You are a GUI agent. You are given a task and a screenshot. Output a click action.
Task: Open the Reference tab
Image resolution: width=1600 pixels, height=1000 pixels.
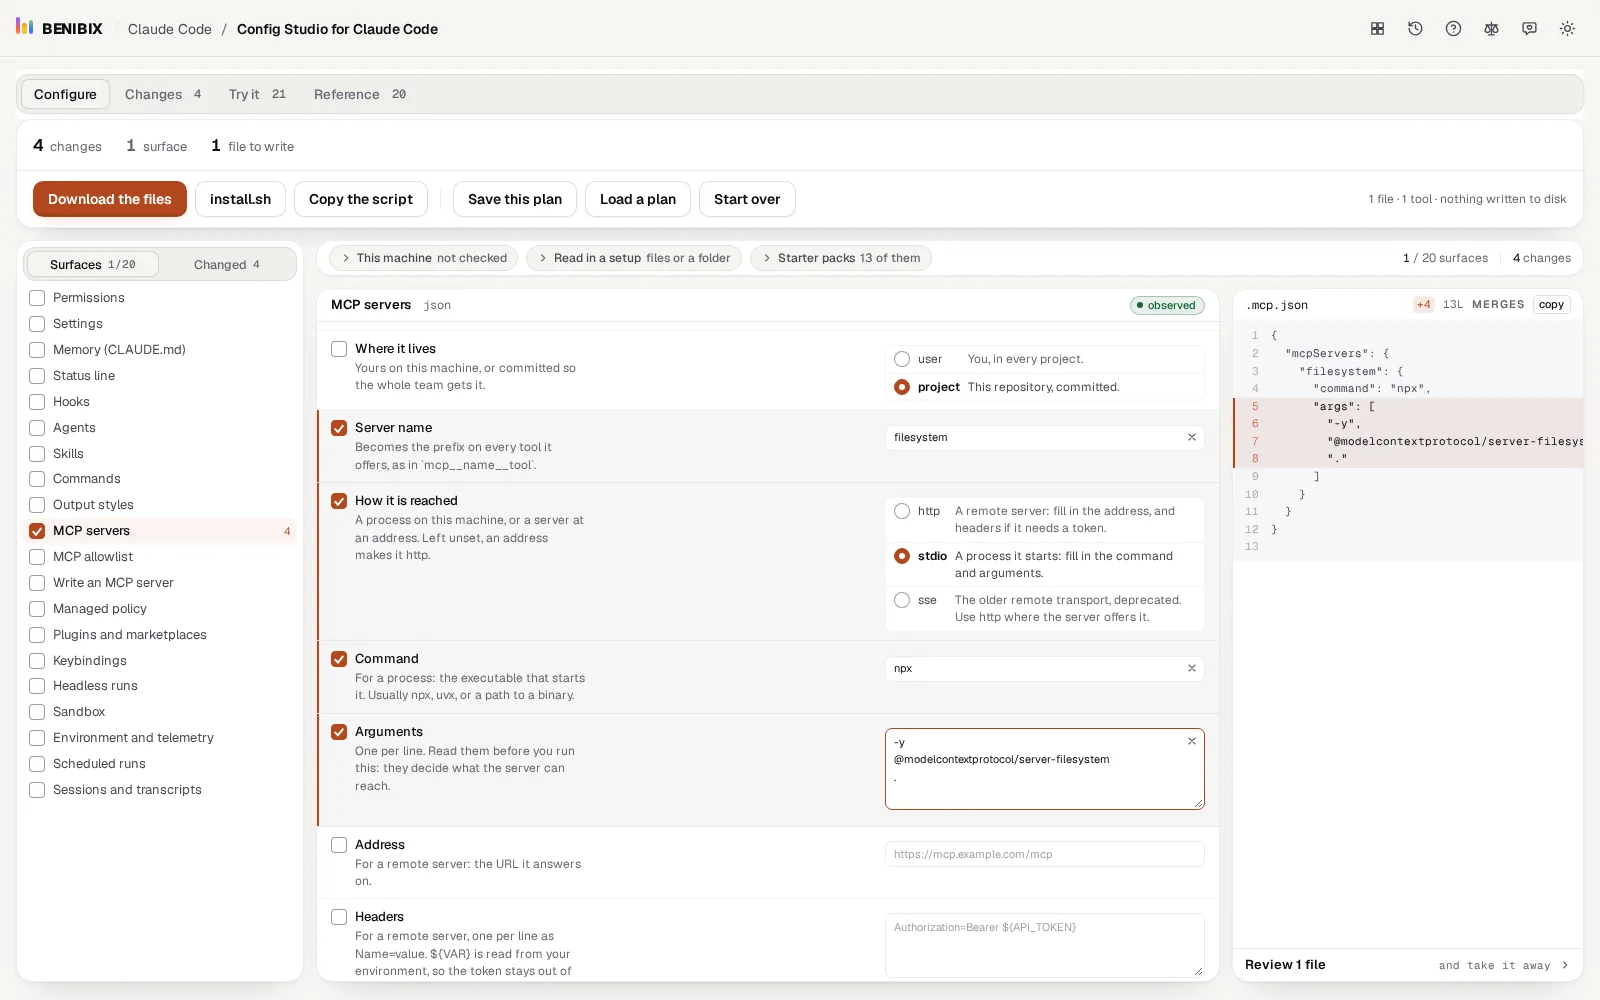(x=360, y=94)
